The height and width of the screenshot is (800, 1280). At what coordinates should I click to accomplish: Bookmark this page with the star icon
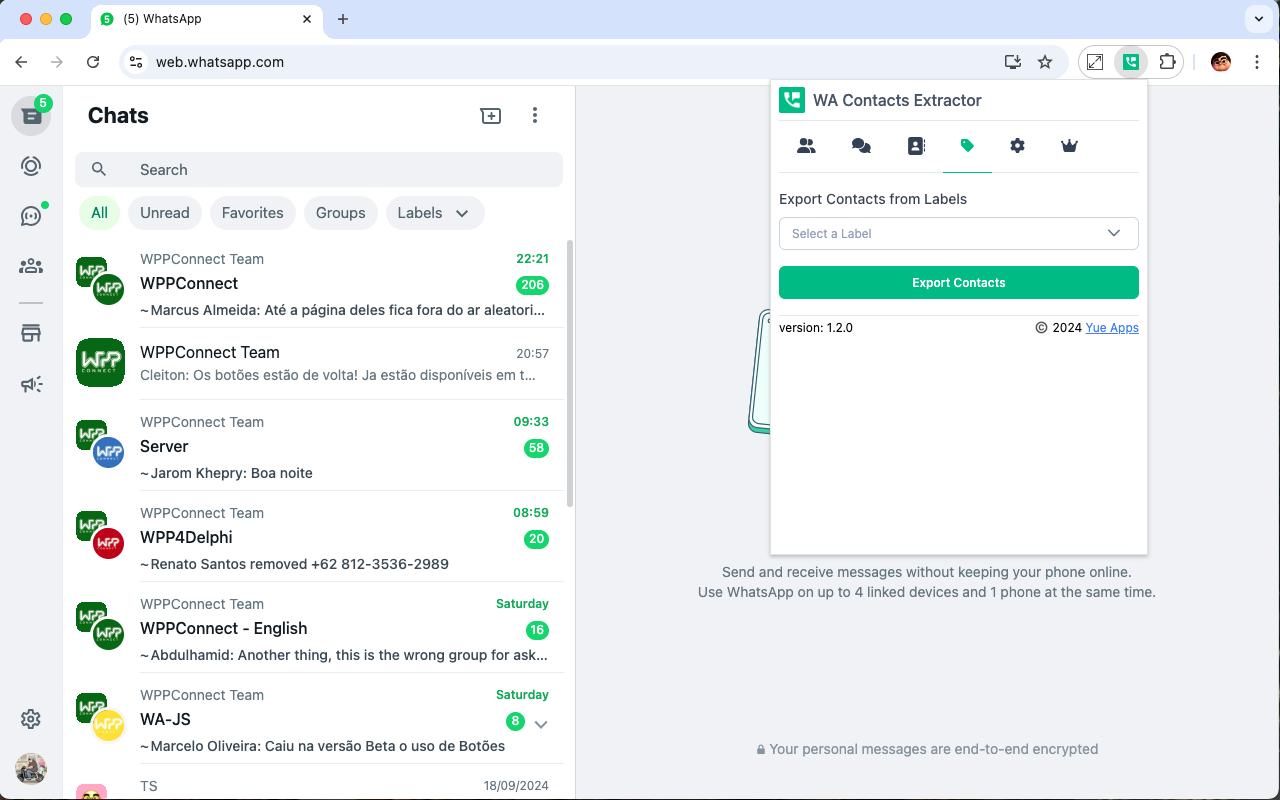pyautogui.click(x=1045, y=62)
